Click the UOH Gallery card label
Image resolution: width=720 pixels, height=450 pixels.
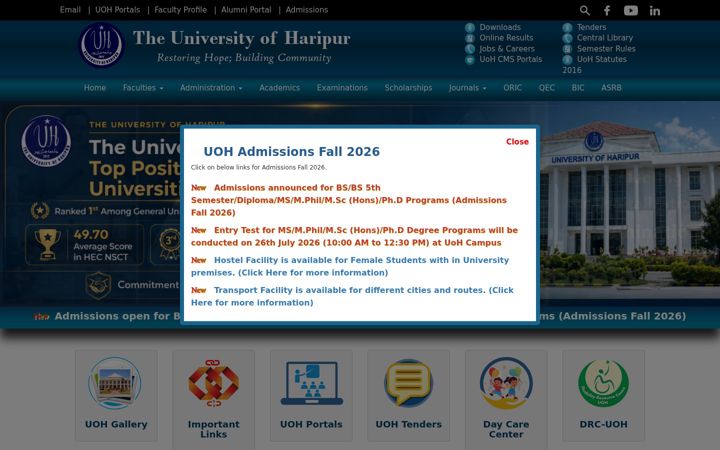(x=116, y=424)
